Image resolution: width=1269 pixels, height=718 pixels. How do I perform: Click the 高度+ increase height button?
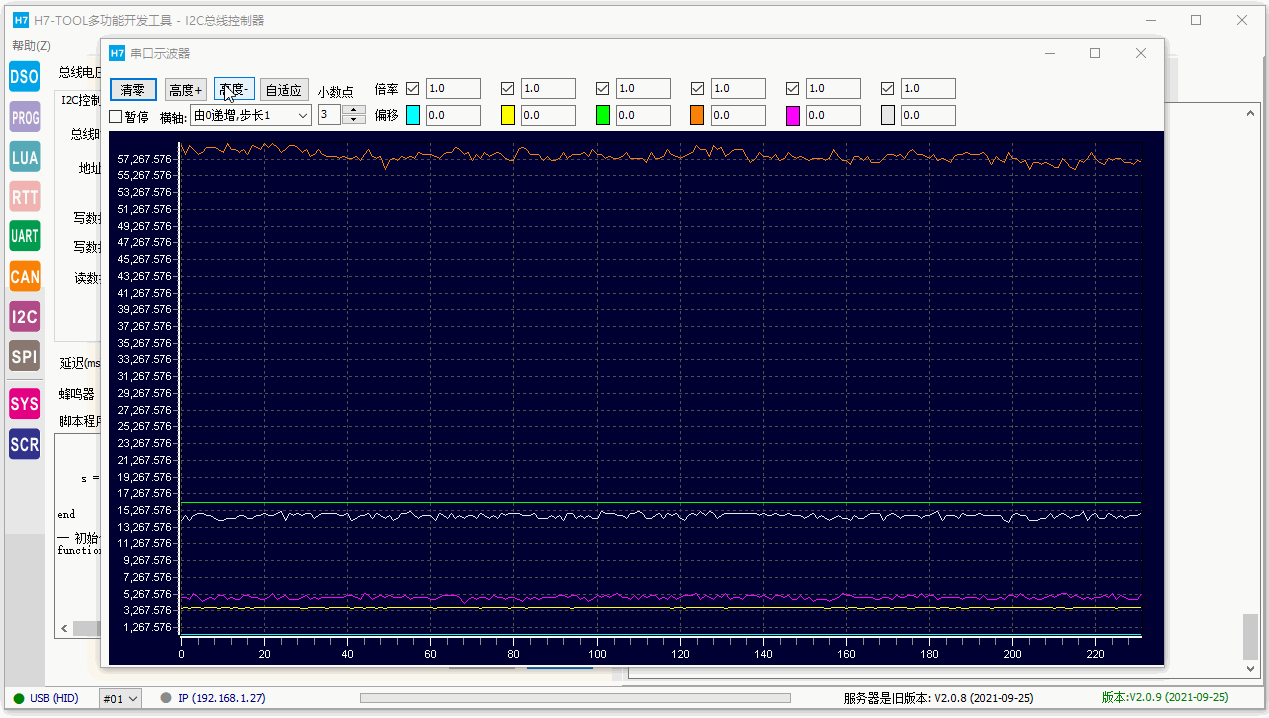(186, 90)
